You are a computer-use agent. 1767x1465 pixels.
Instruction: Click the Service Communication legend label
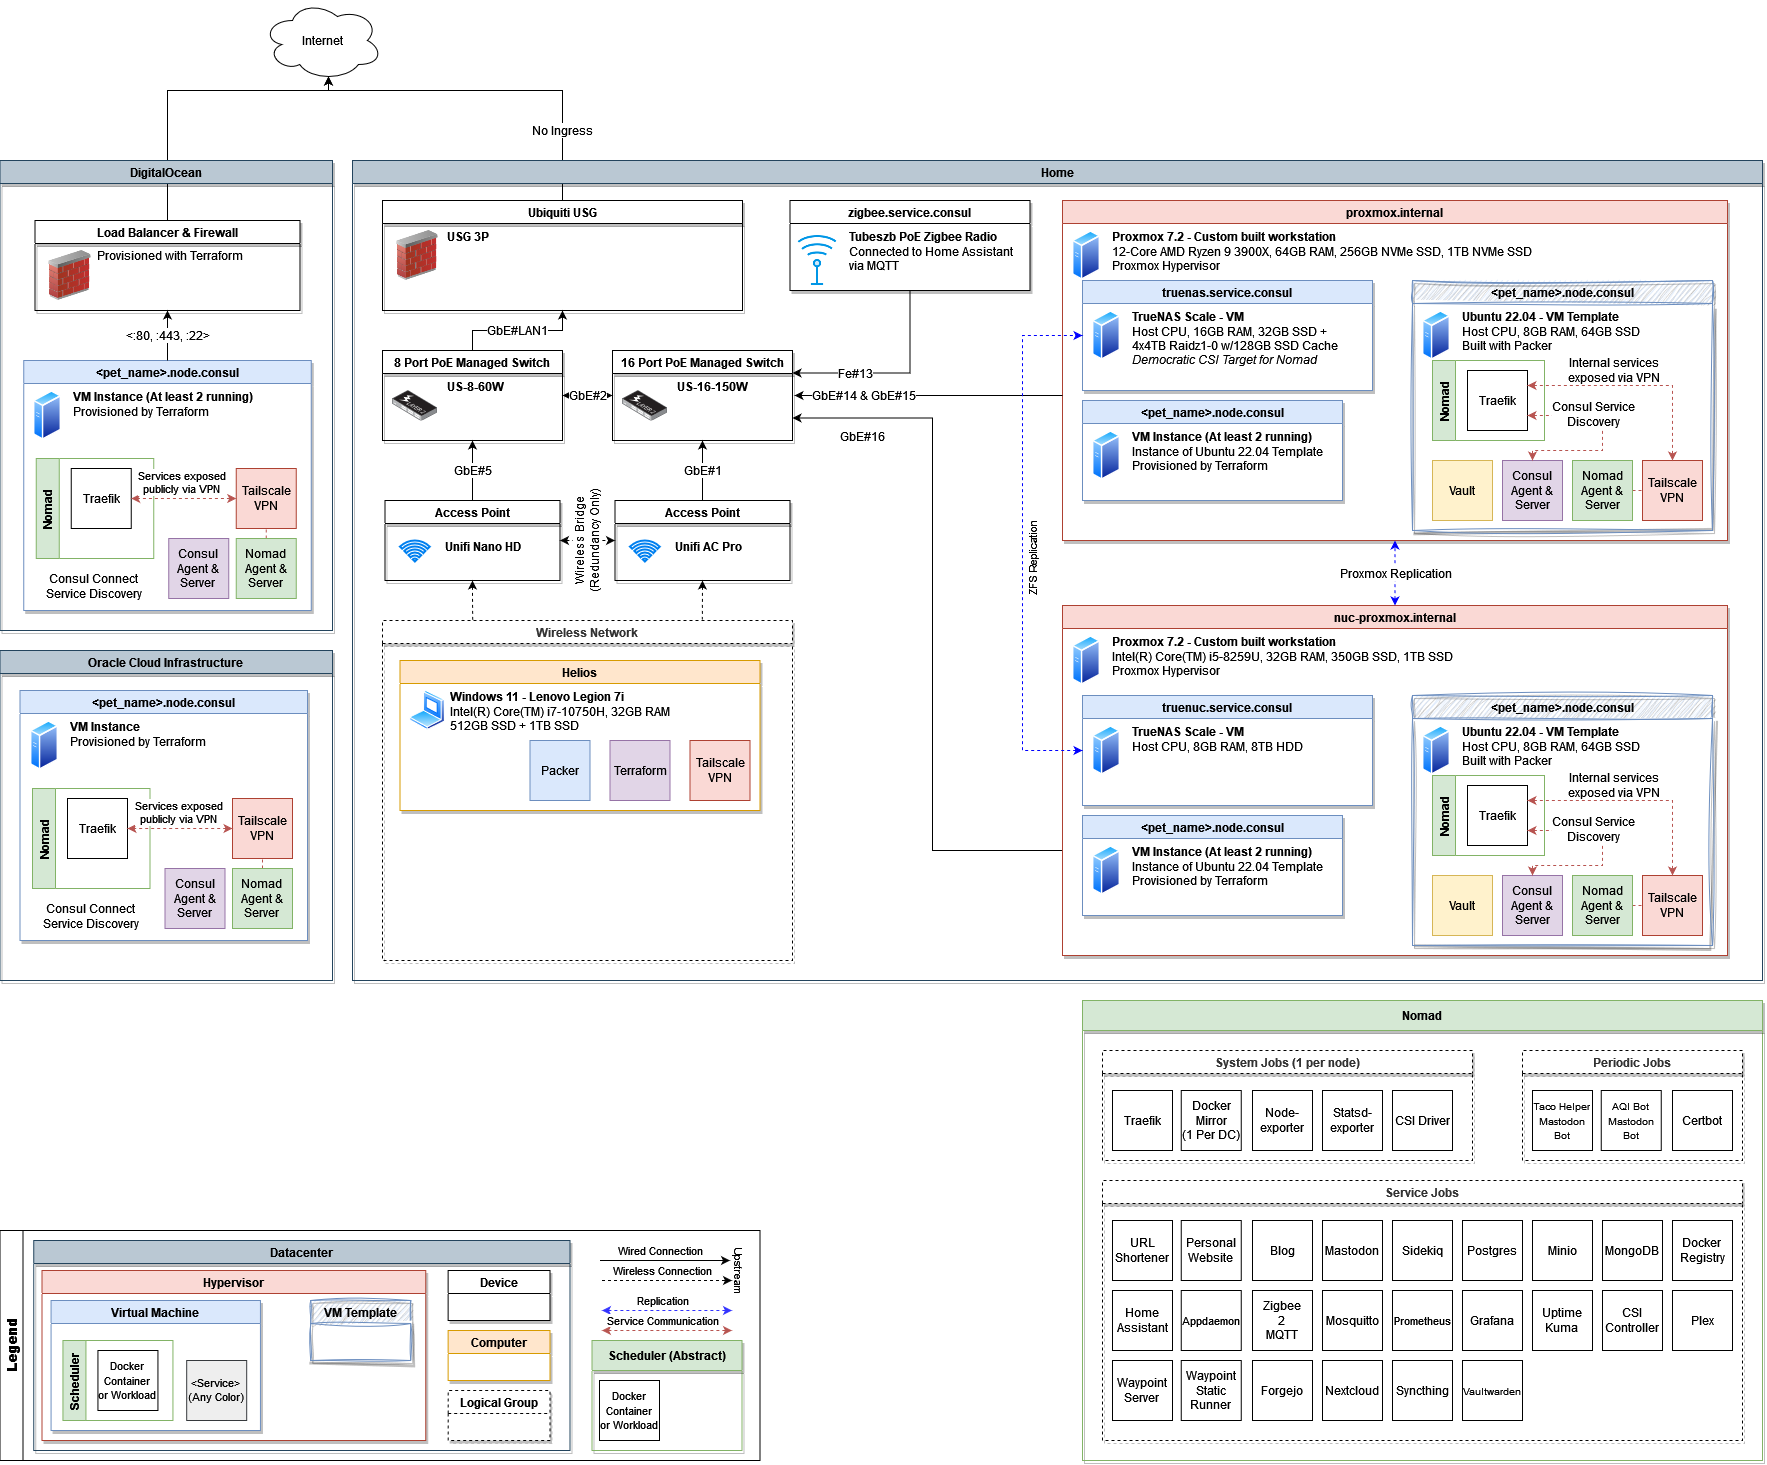pyautogui.click(x=663, y=1322)
